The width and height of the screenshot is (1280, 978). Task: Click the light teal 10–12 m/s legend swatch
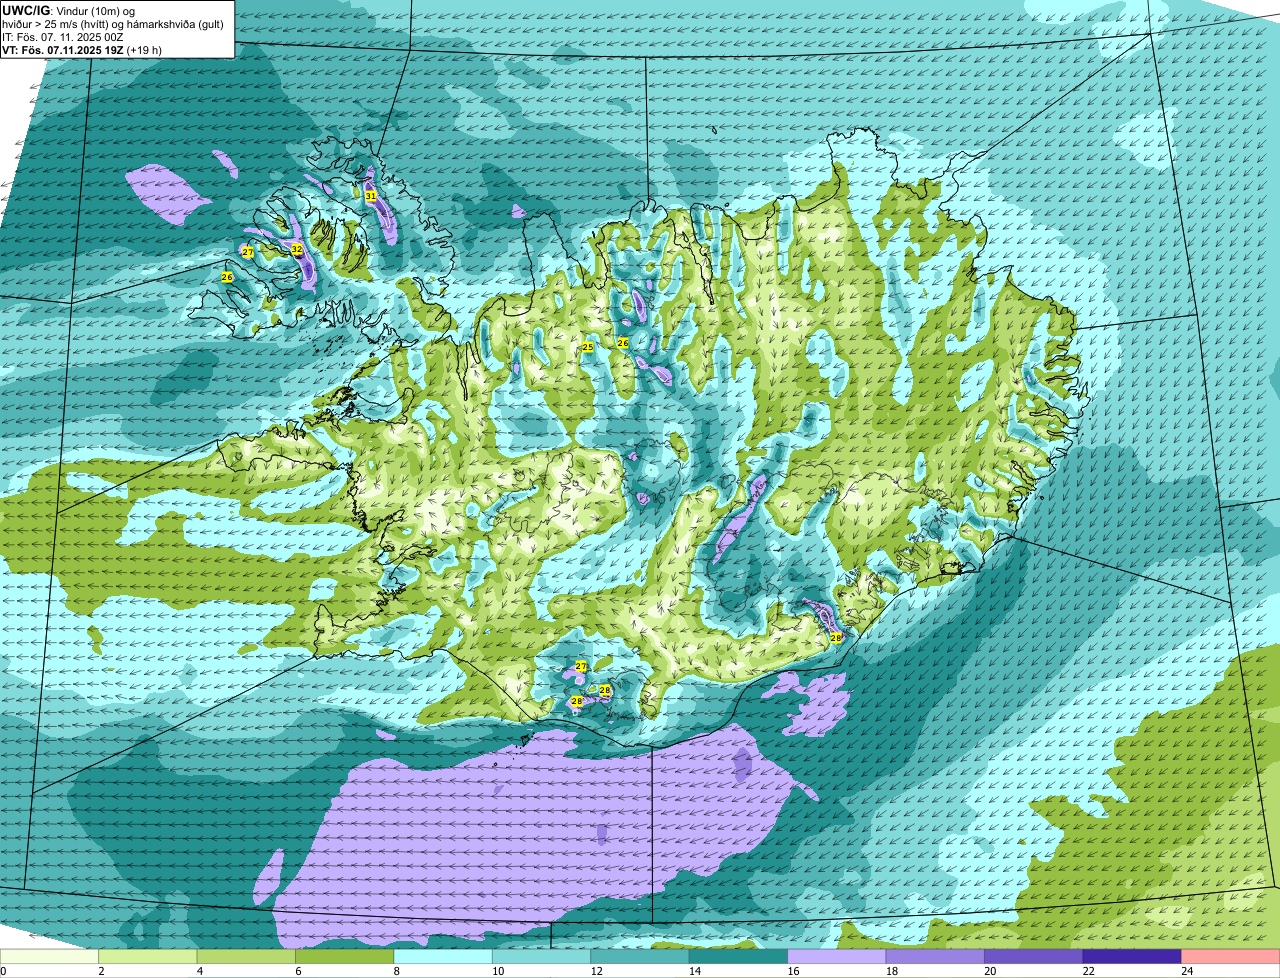click(x=542, y=957)
